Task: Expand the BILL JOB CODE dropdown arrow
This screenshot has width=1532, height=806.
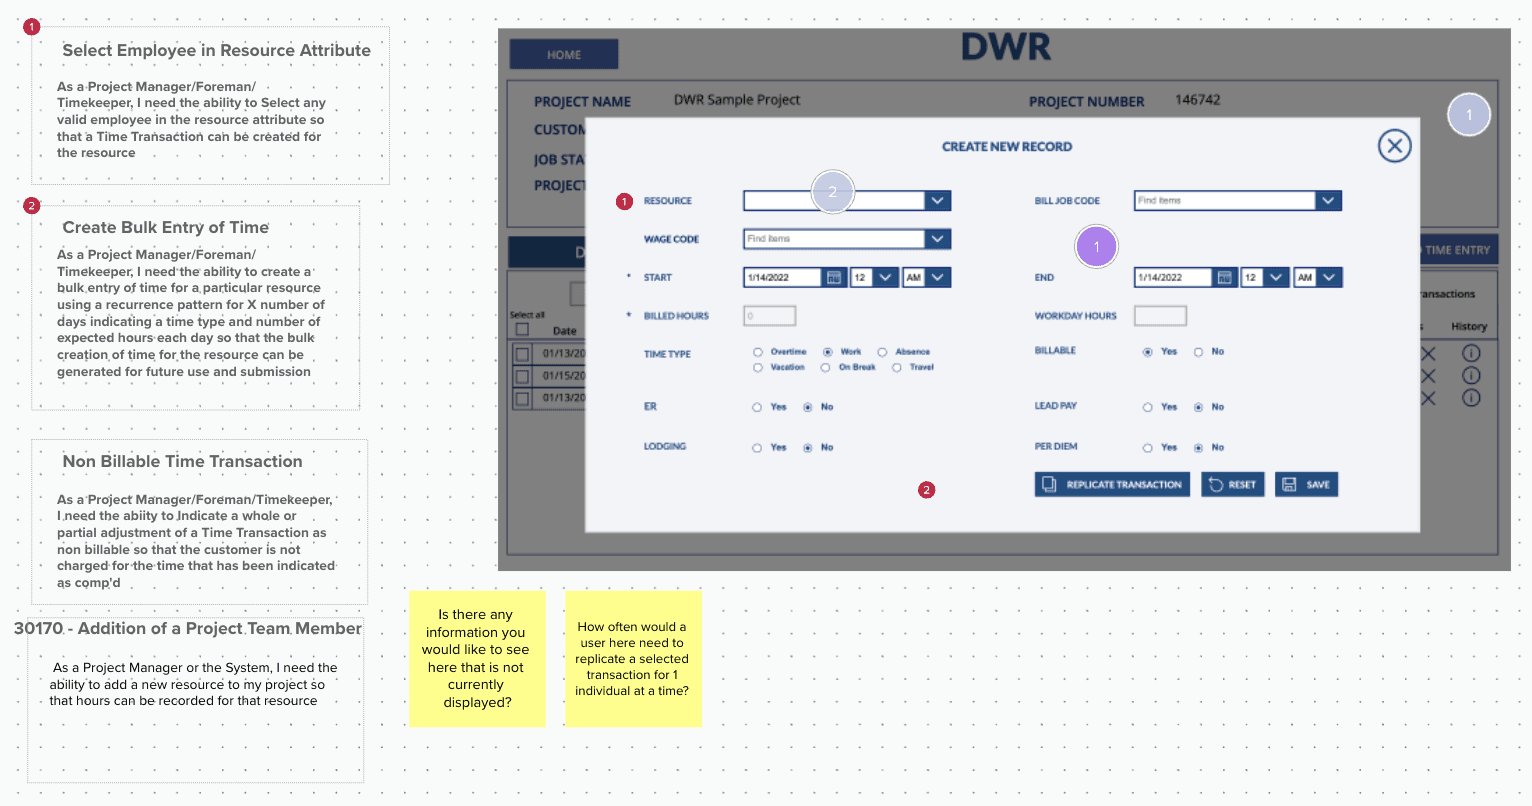Action: click(x=1328, y=201)
